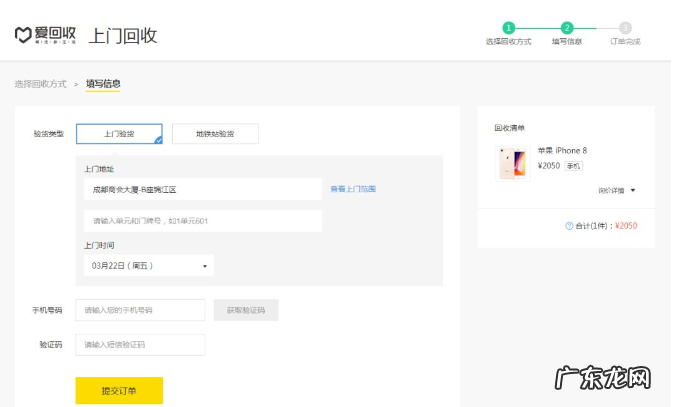Focus the 手机号码 input field
This screenshot has height=407, width=689.
(x=140, y=310)
